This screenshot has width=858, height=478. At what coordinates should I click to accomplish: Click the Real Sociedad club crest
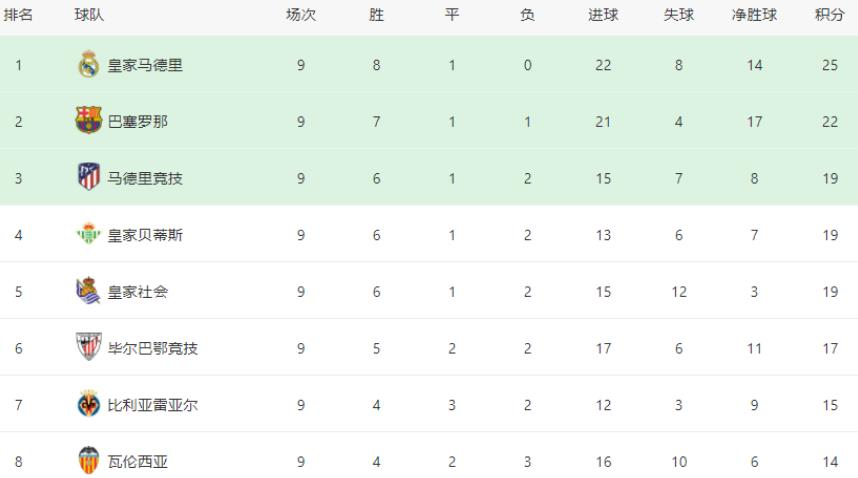[x=88, y=291]
